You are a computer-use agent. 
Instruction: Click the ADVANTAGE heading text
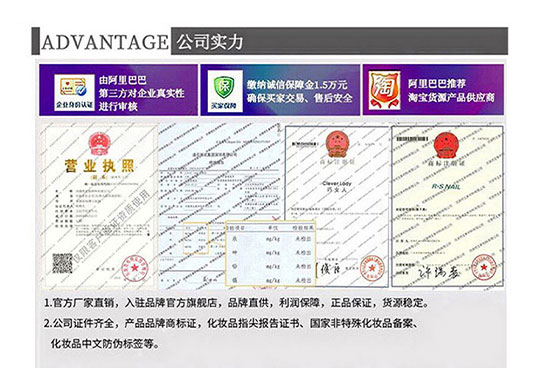[x=105, y=42]
